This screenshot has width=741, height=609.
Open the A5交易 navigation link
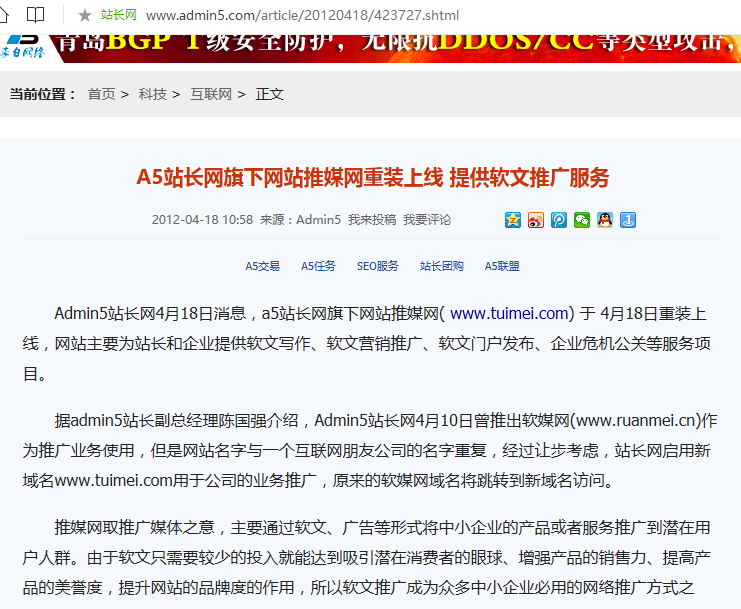tap(262, 266)
